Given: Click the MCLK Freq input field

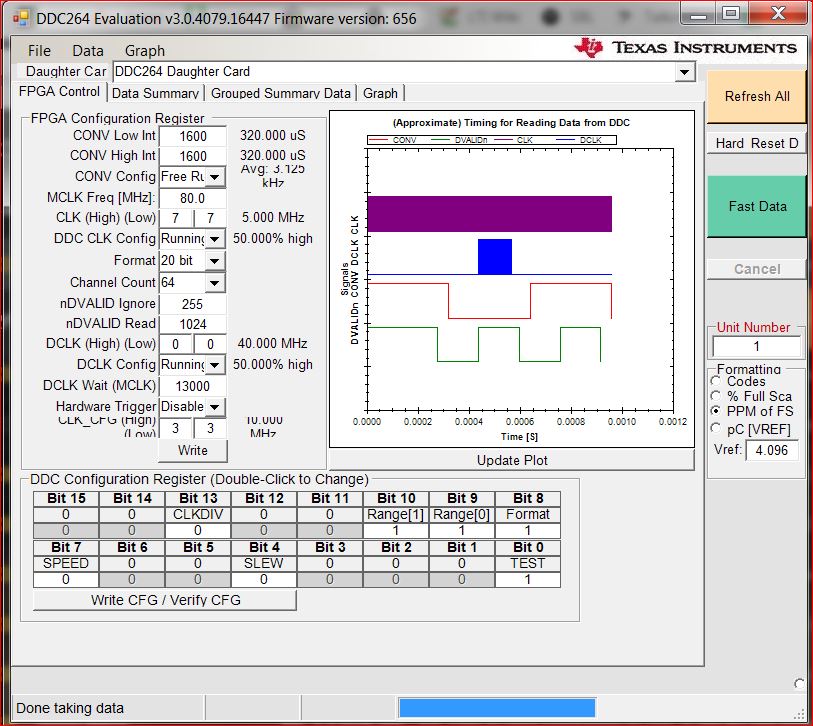Looking at the screenshot, I should point(193,198).
